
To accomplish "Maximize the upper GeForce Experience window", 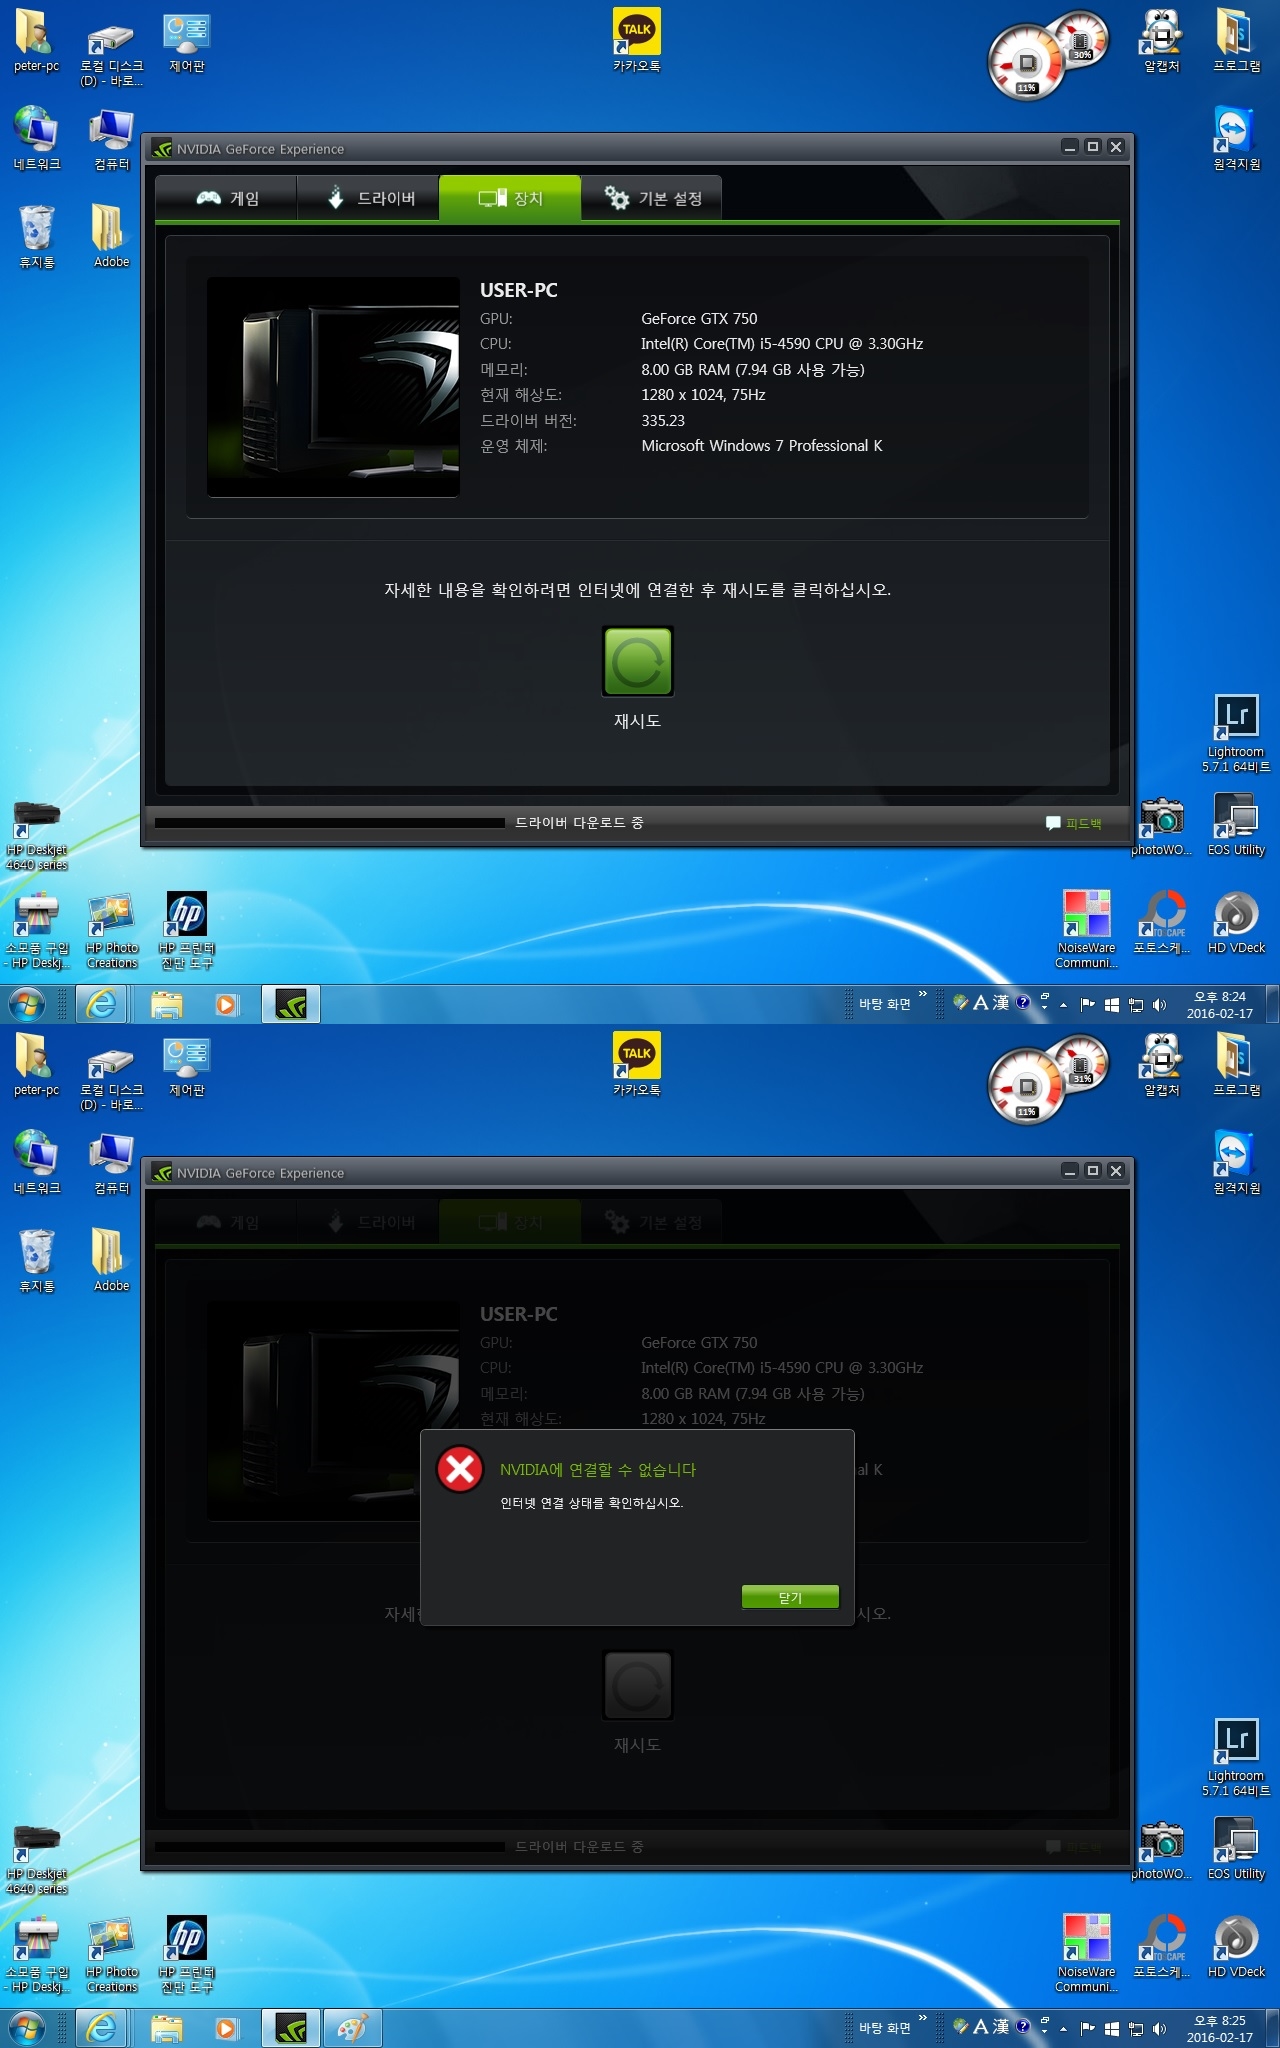I will [x=1093, y=147].
